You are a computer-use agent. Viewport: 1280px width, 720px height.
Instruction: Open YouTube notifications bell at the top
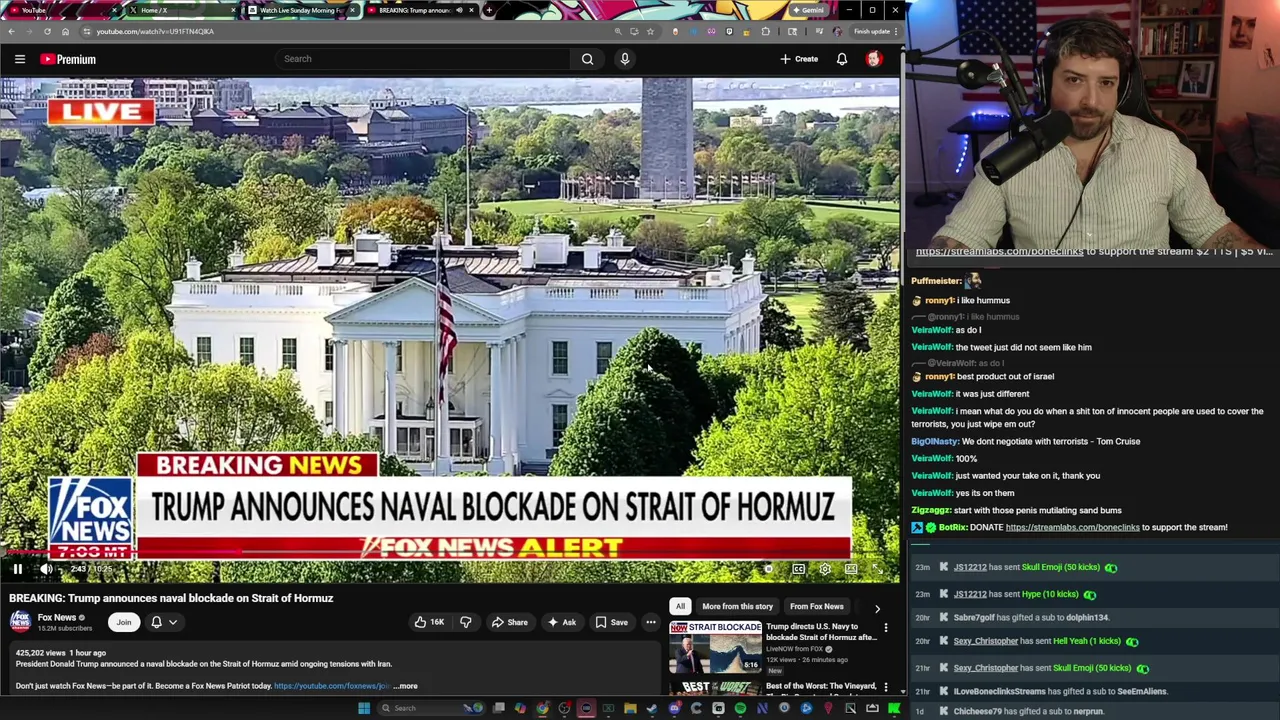pos(842,59)
